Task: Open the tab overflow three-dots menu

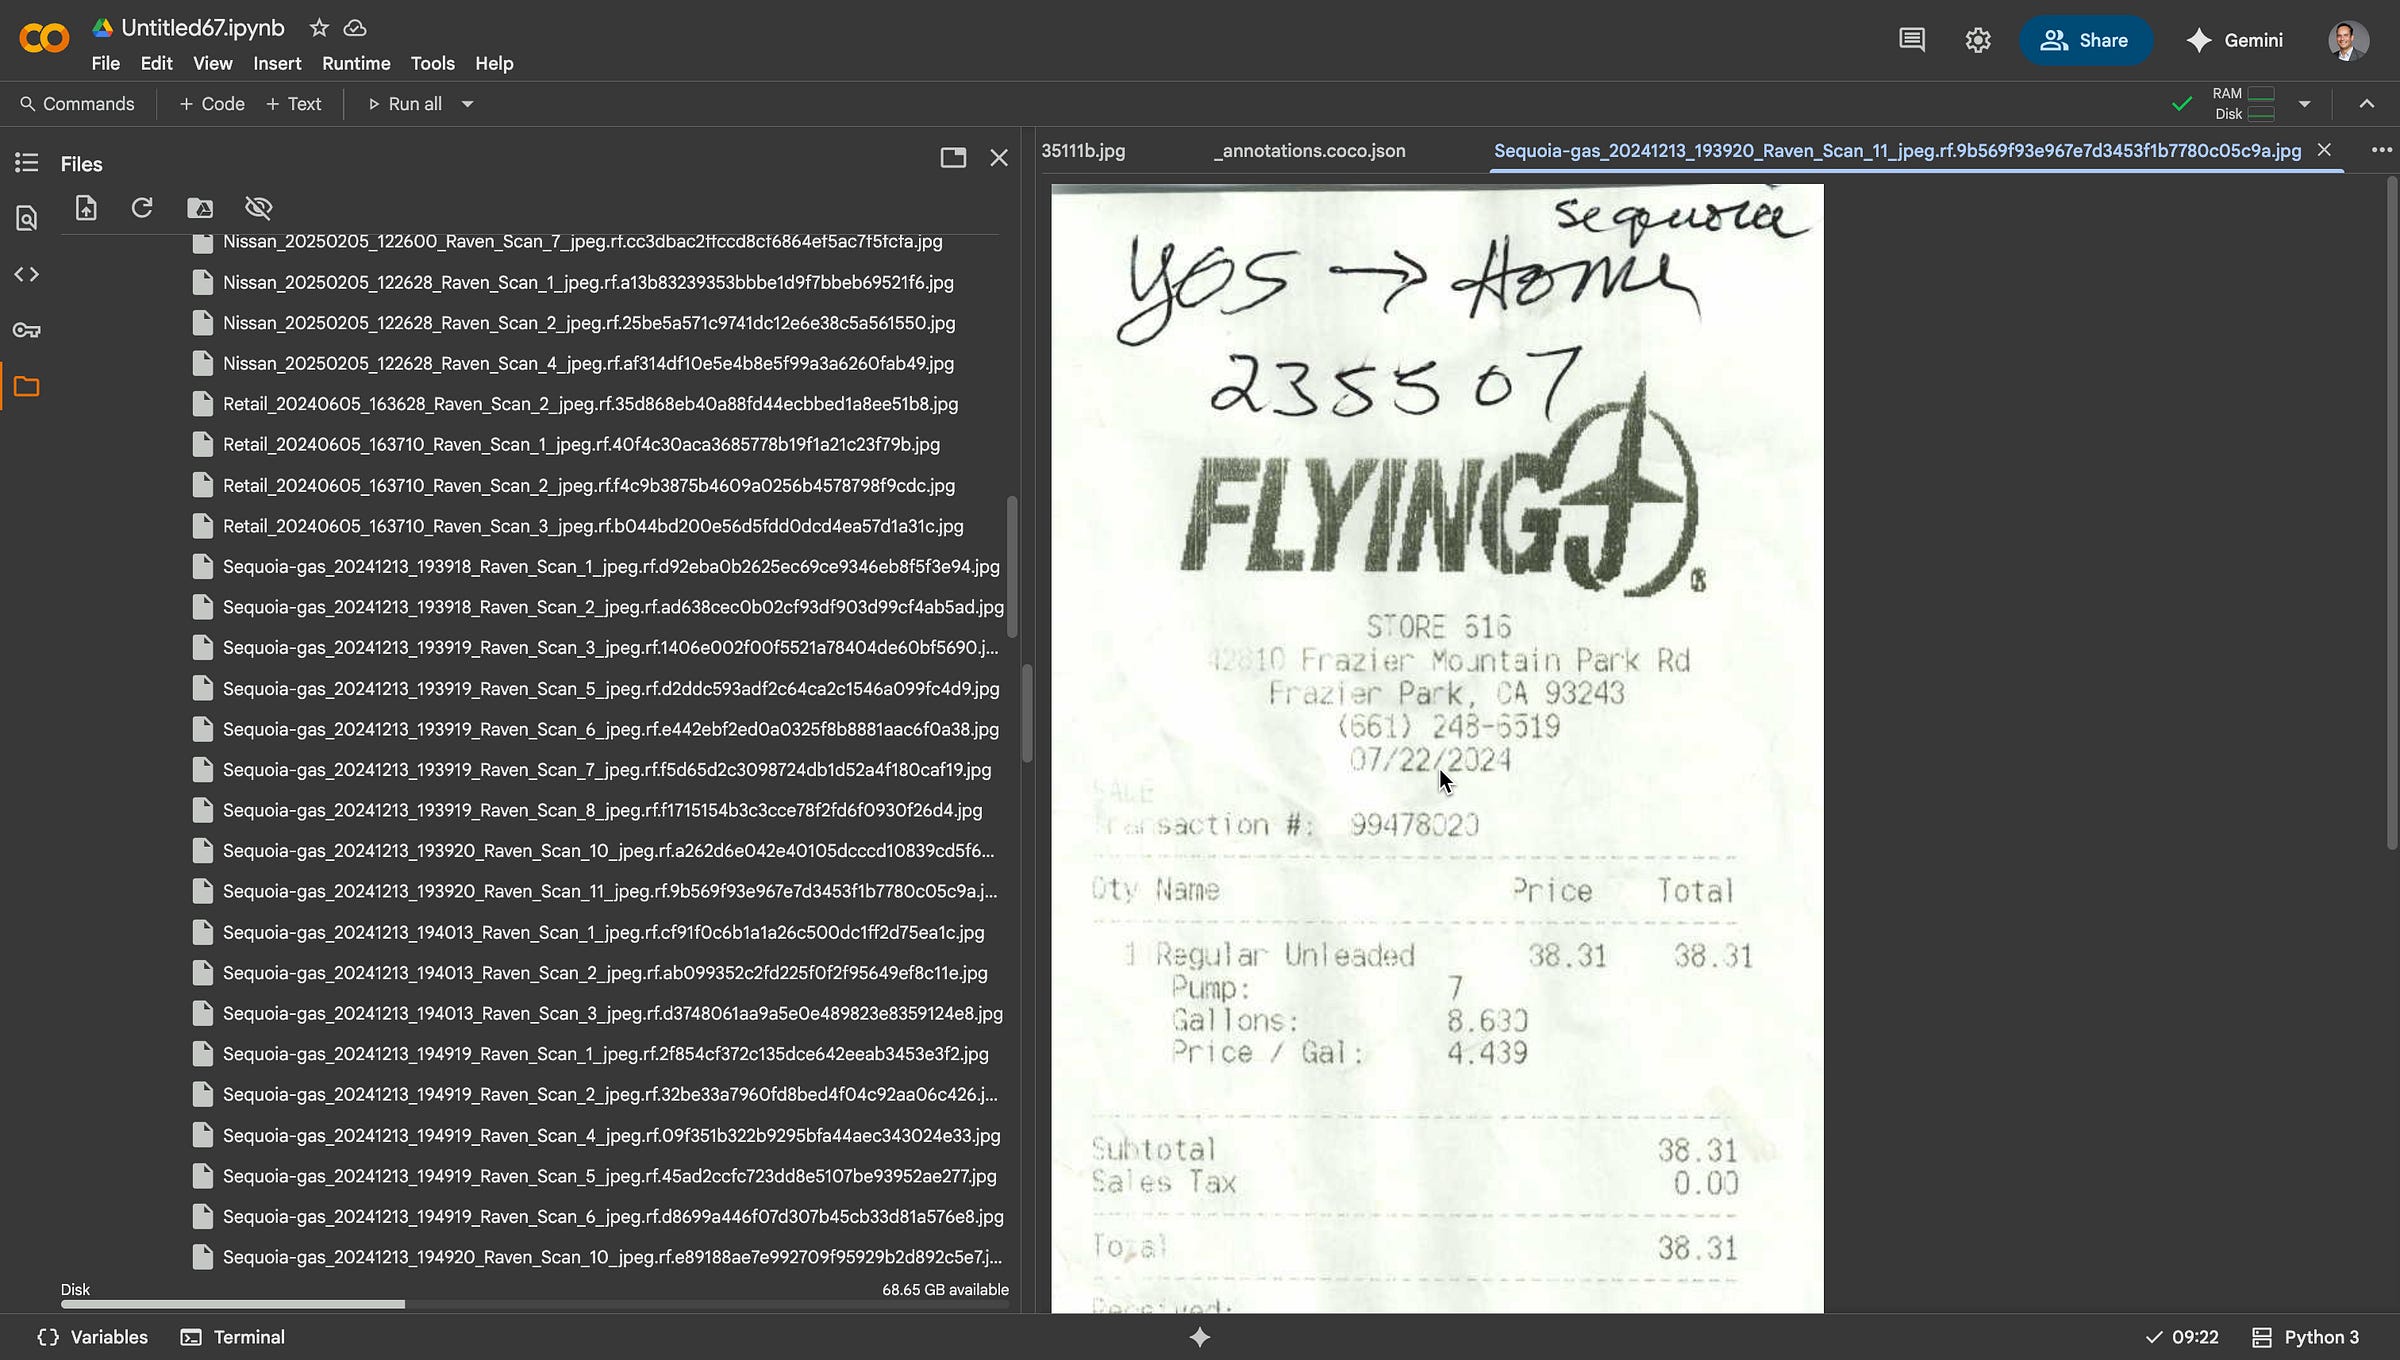Action: coord(2381,150)
